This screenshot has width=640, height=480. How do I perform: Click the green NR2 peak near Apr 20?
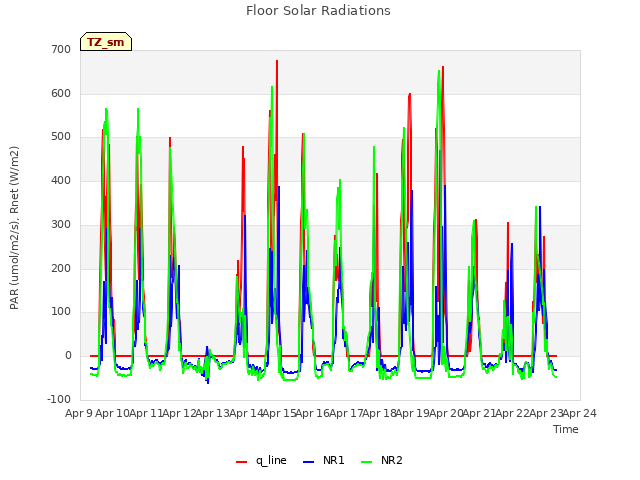(439, 71)
